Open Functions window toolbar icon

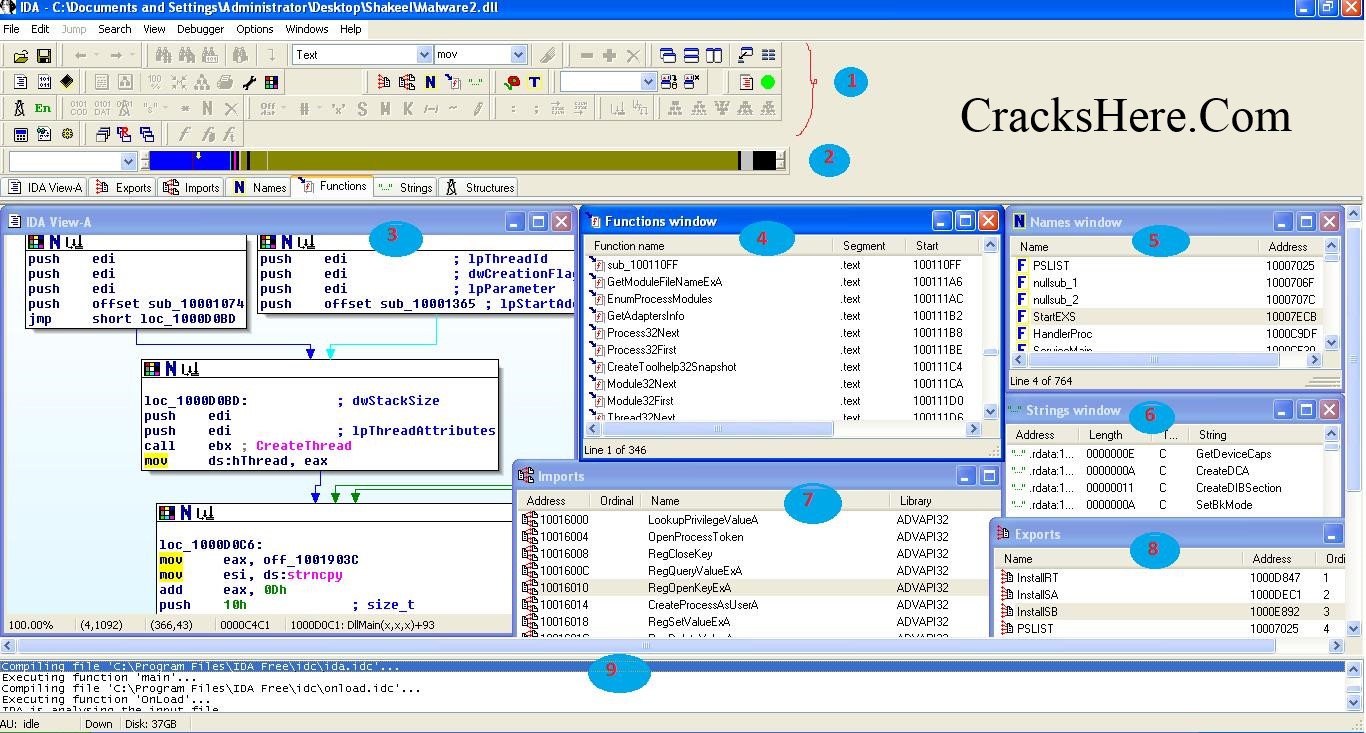[x=453, y=82]
